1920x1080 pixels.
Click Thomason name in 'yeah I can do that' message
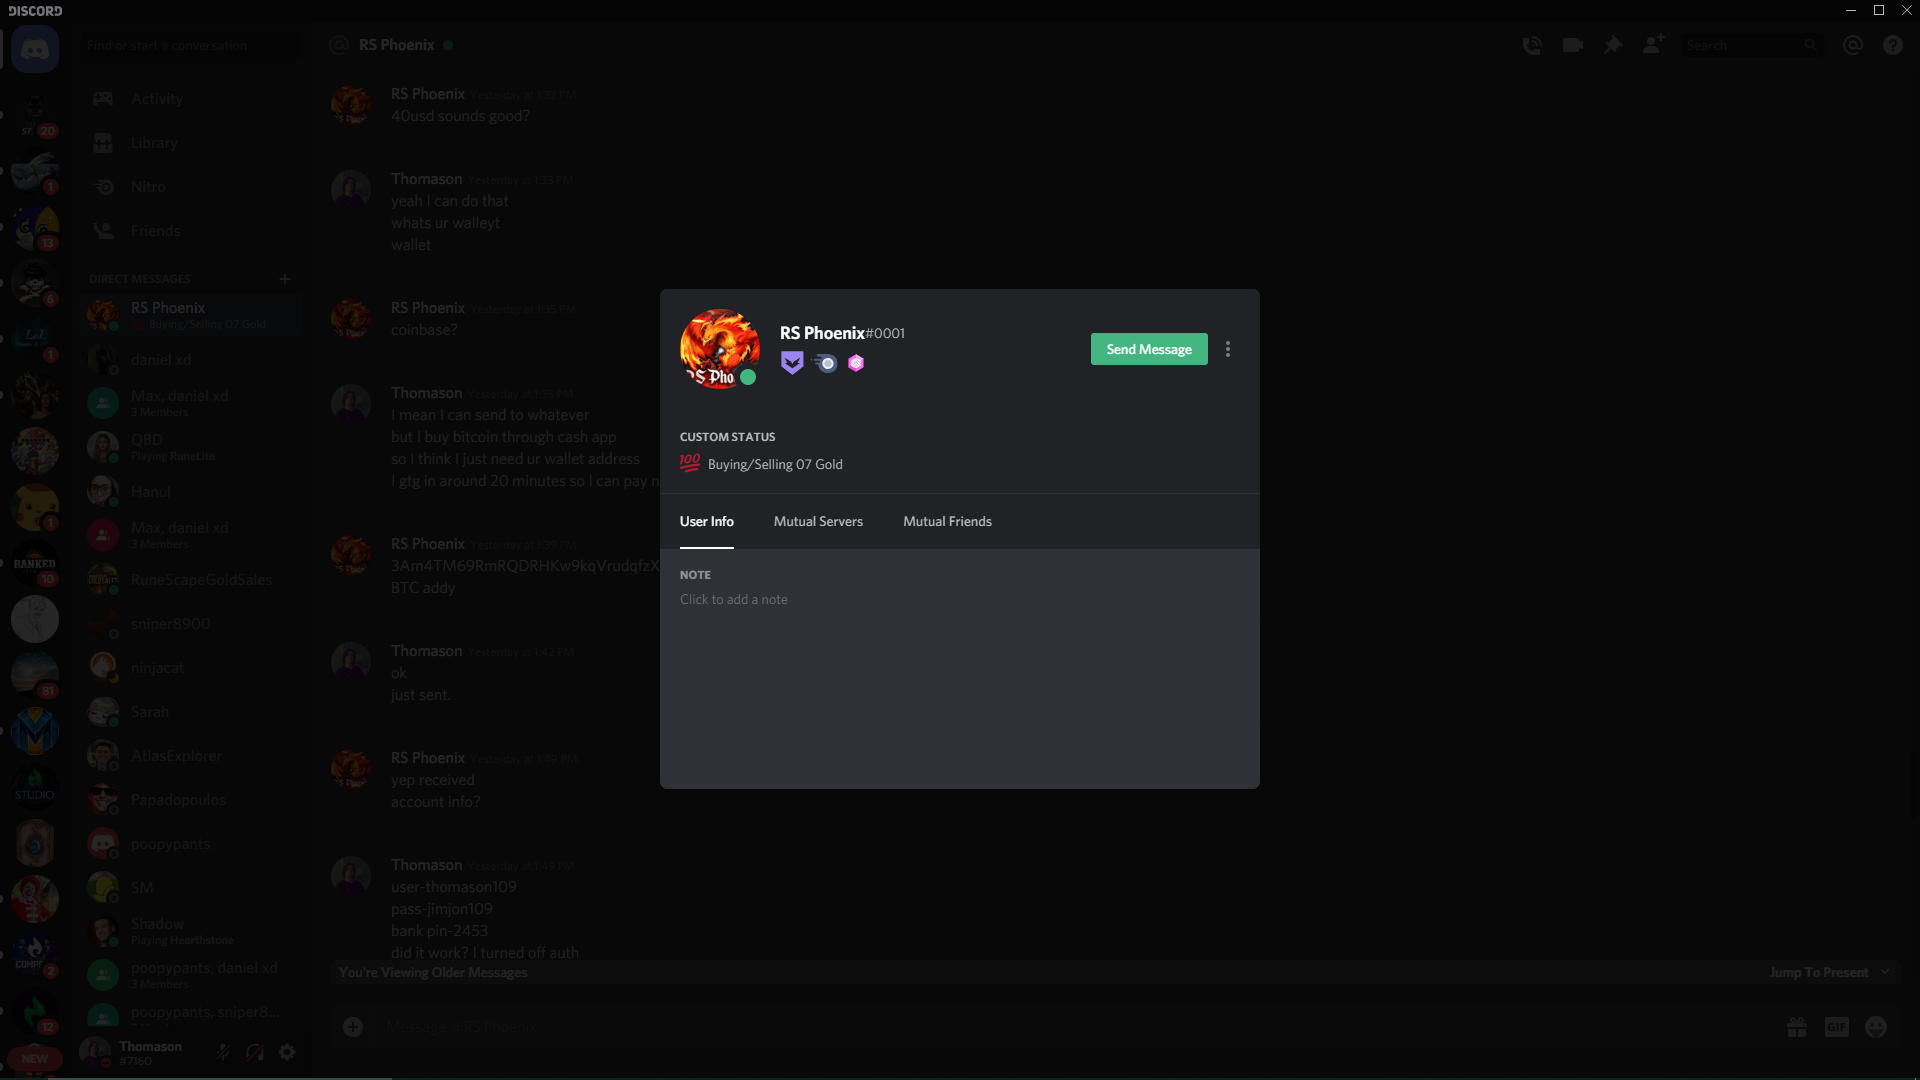click(x=427, y=179)
